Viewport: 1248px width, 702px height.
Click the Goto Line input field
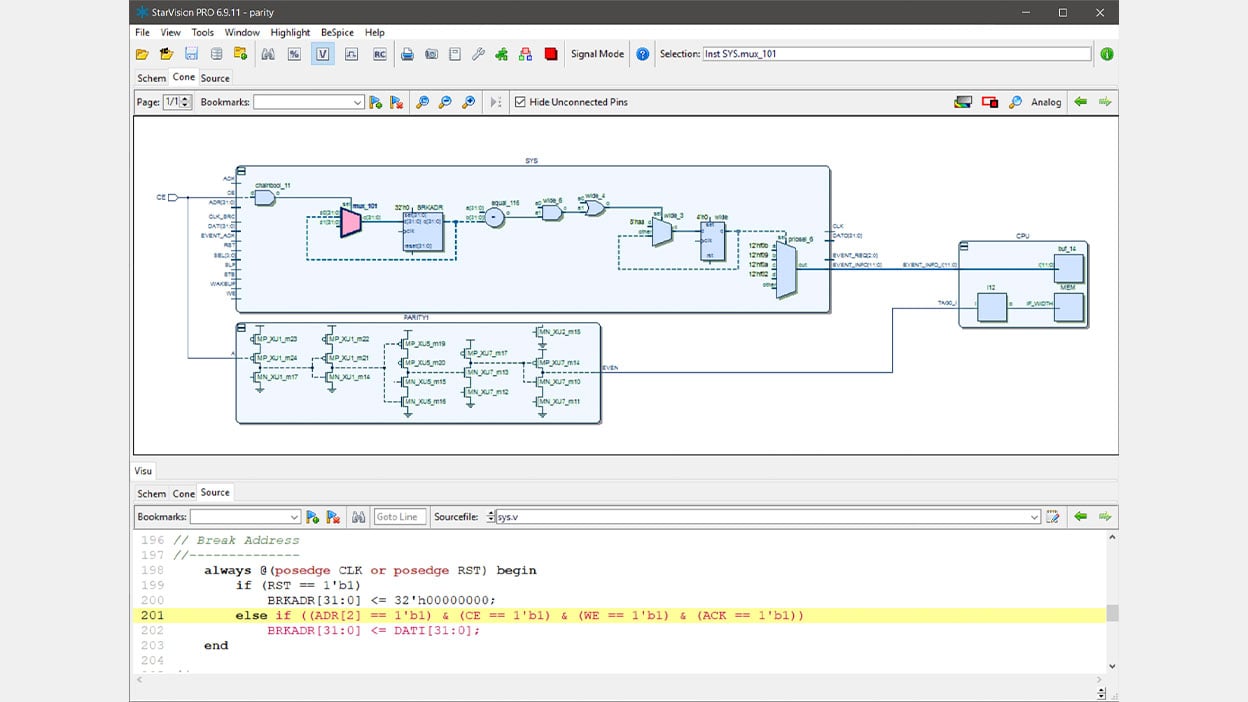[x=400, y=517]
